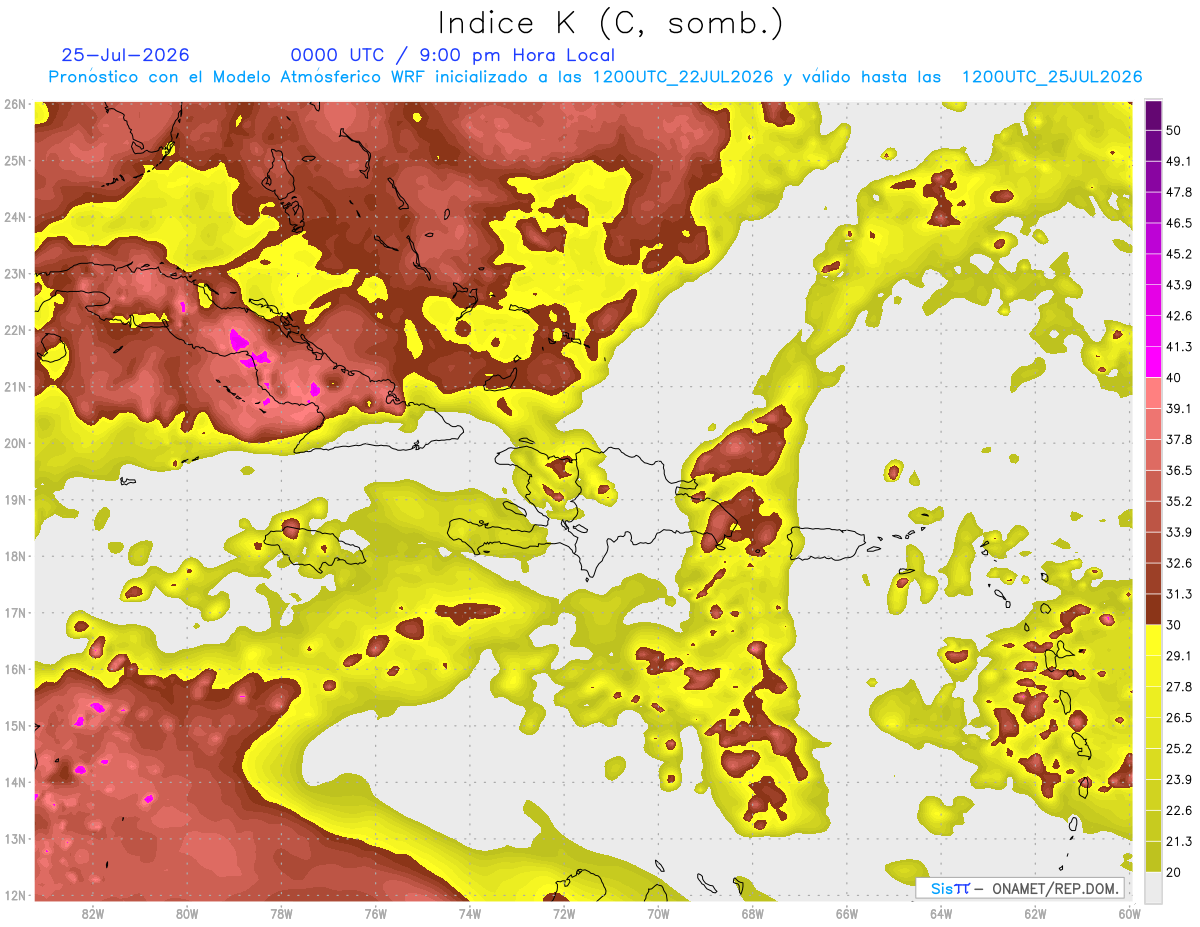Viewport: 1200px width, 927px height.
Task: Click the longitude axis label "78W"
Action: click(x=281, y=913)
